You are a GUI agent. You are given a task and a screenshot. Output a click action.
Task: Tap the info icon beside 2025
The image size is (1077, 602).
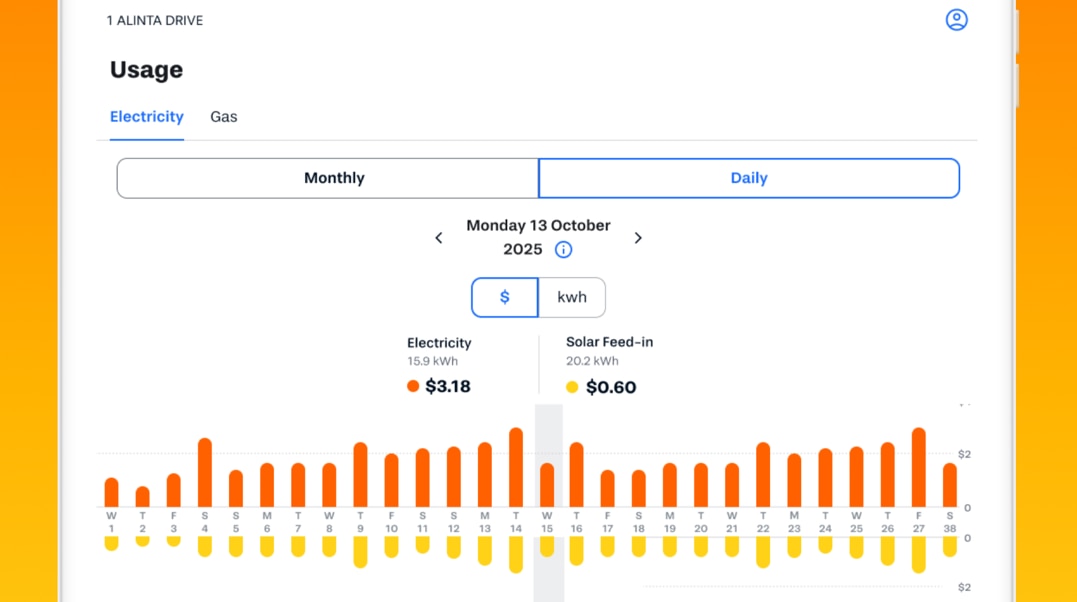(563, 249)
